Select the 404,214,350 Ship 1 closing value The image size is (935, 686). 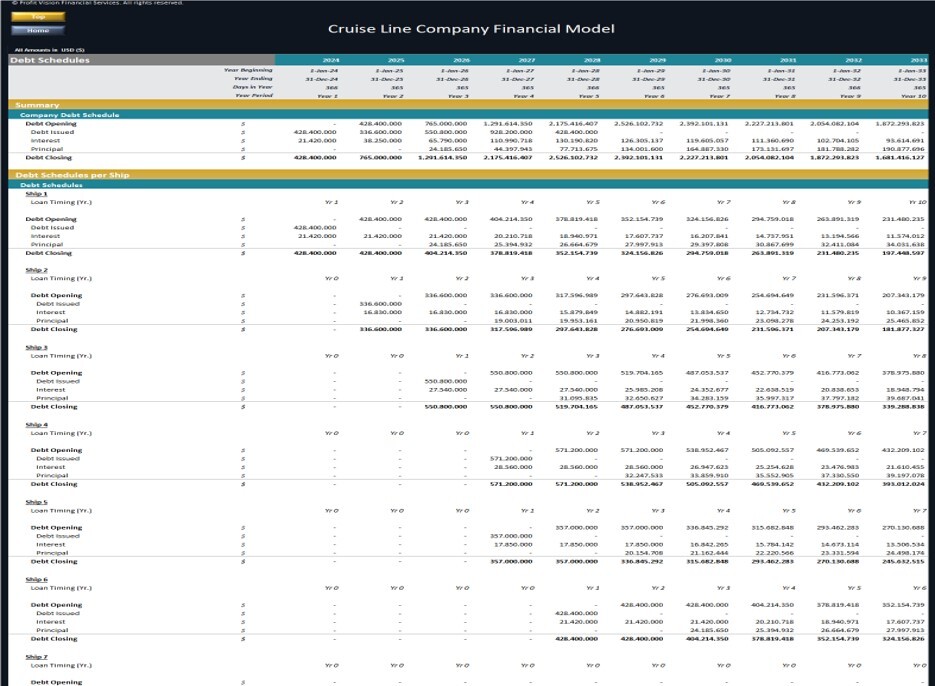point(445,253)
